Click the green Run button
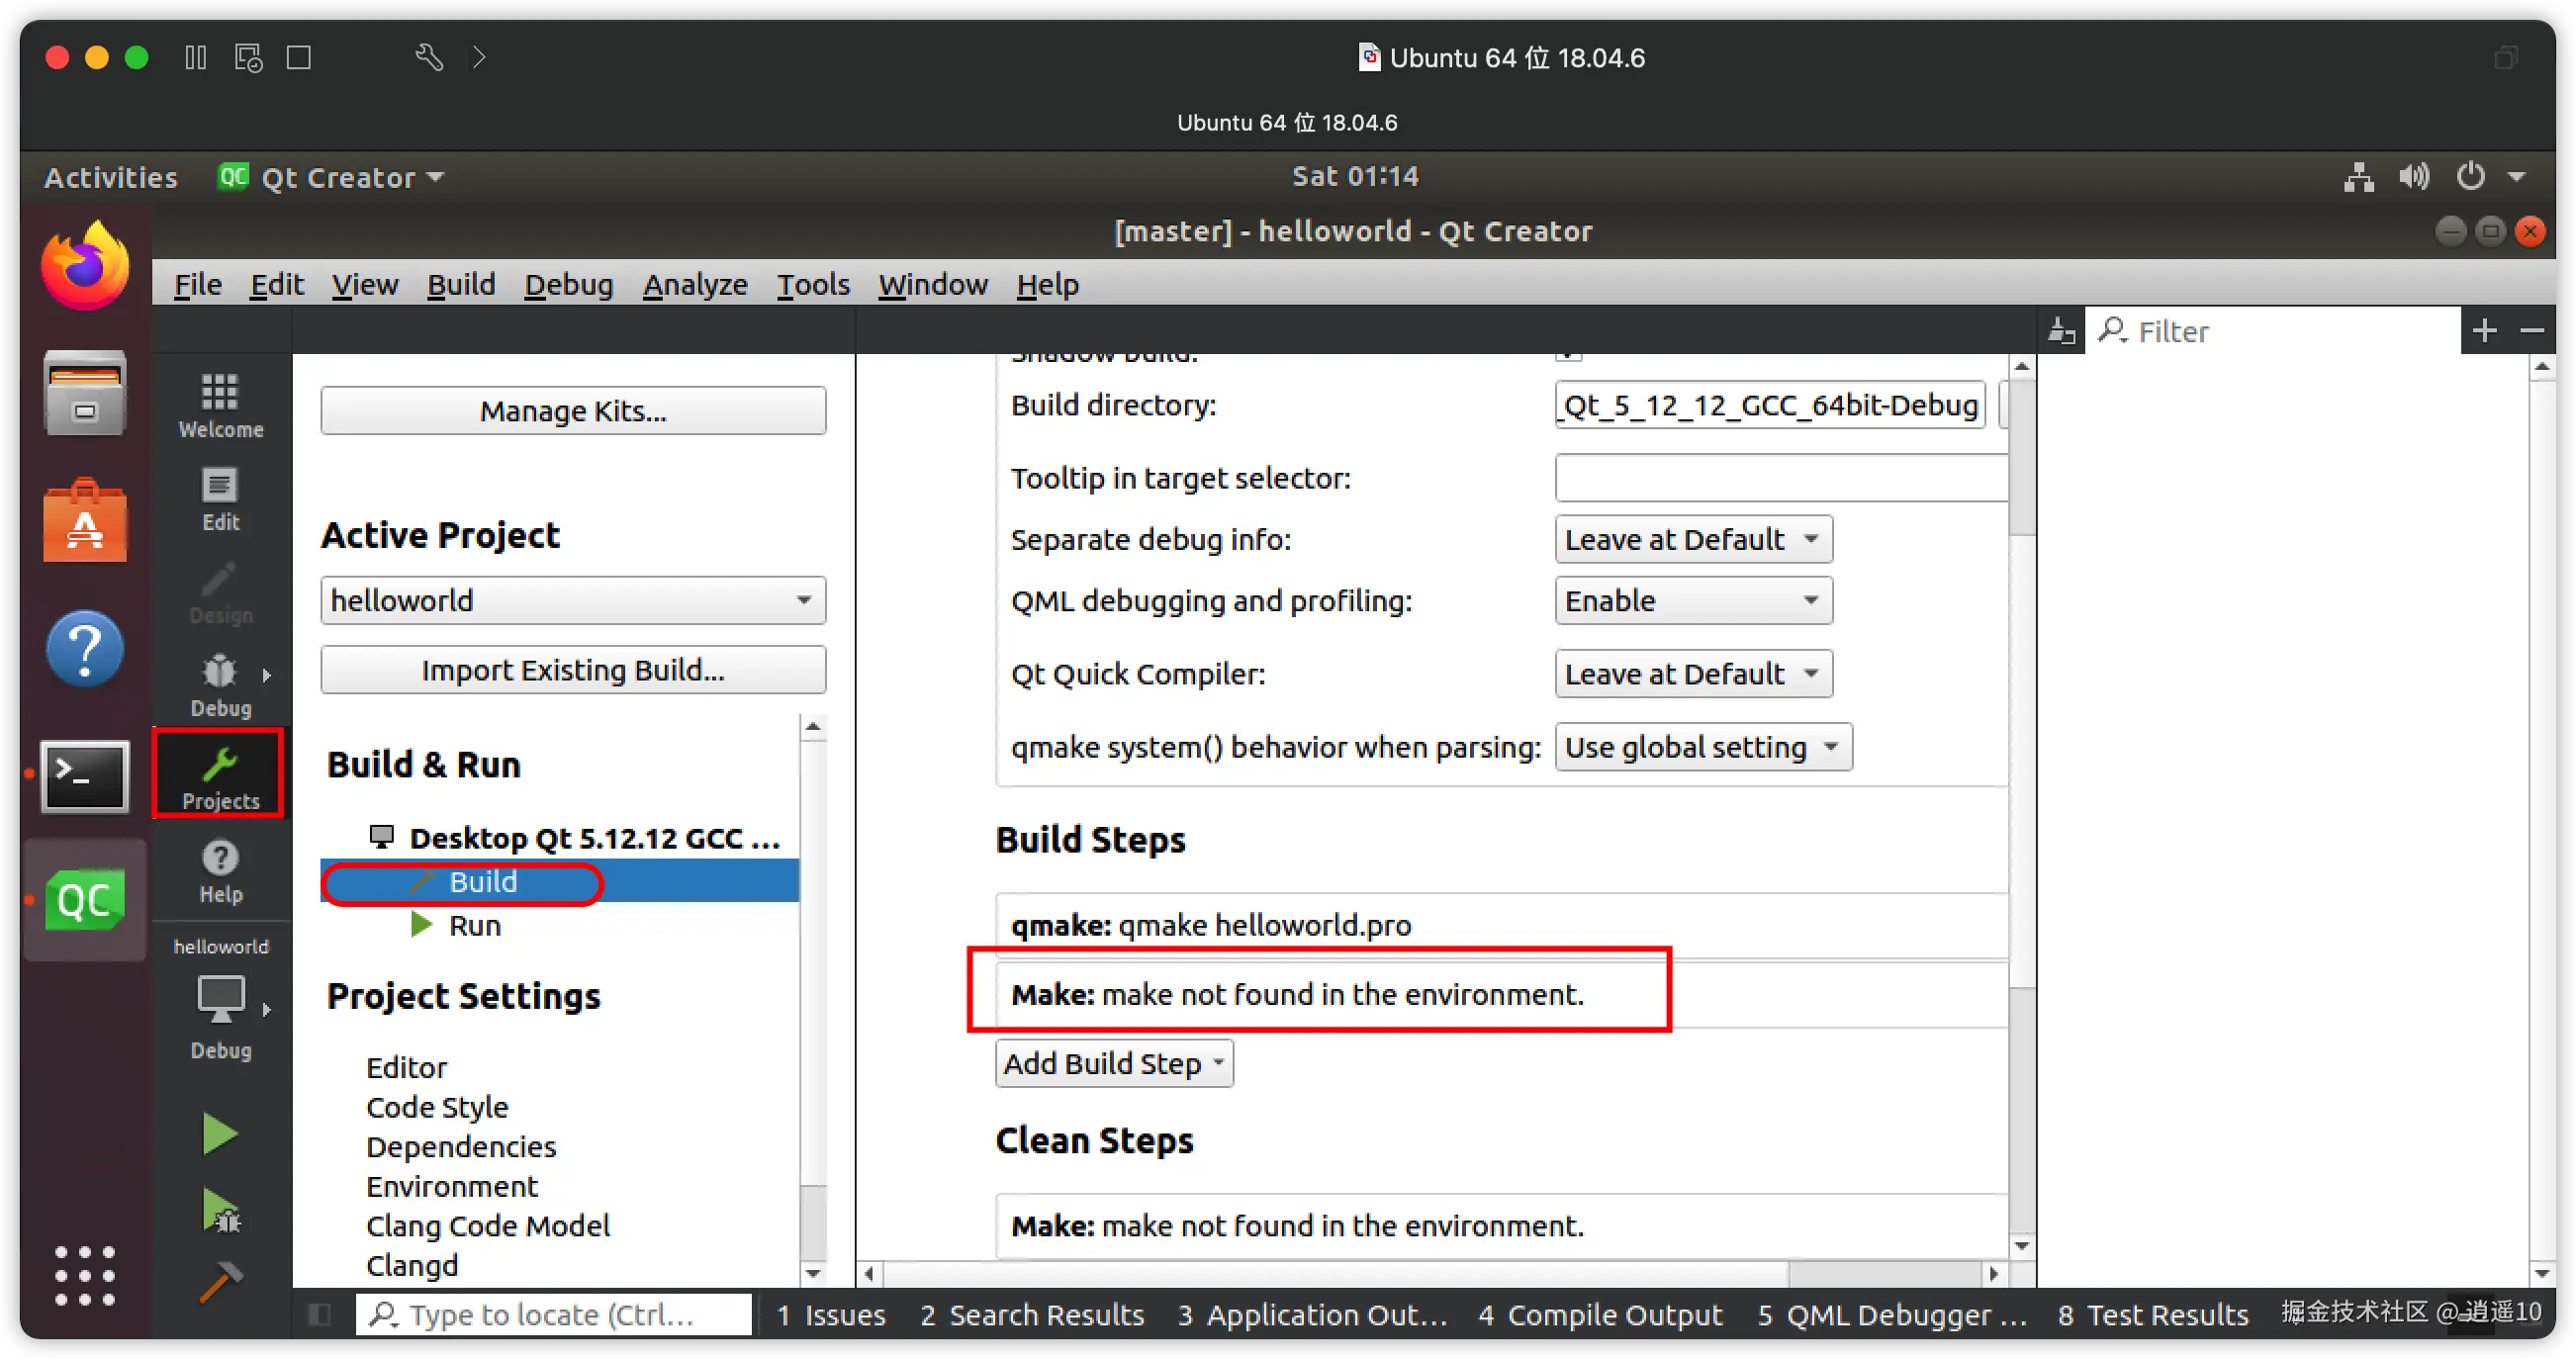Viewport: 2576px width, 1359px height. (220, 1134)
